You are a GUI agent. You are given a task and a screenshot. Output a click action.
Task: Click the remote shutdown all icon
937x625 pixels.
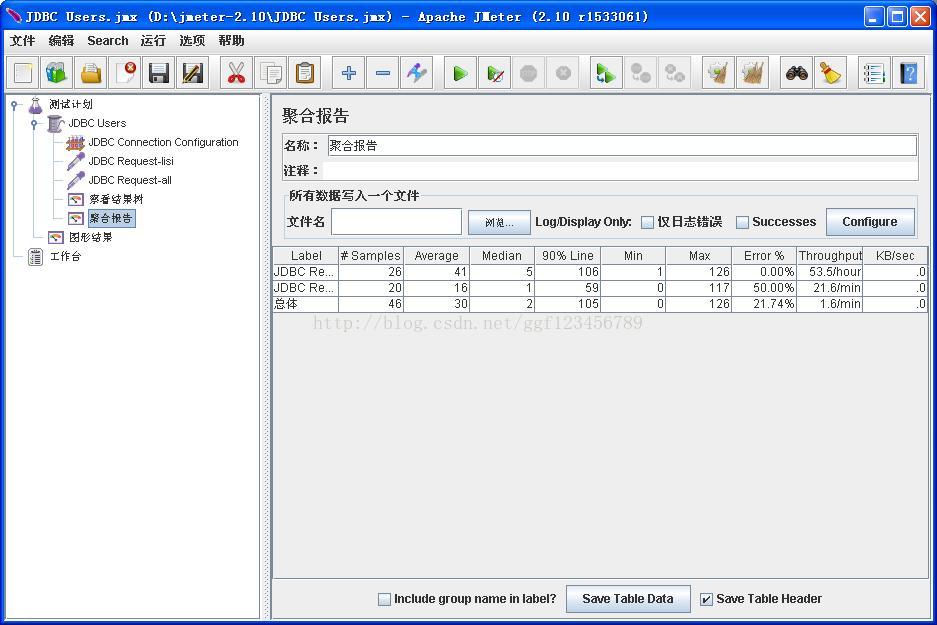click(675, 73)
